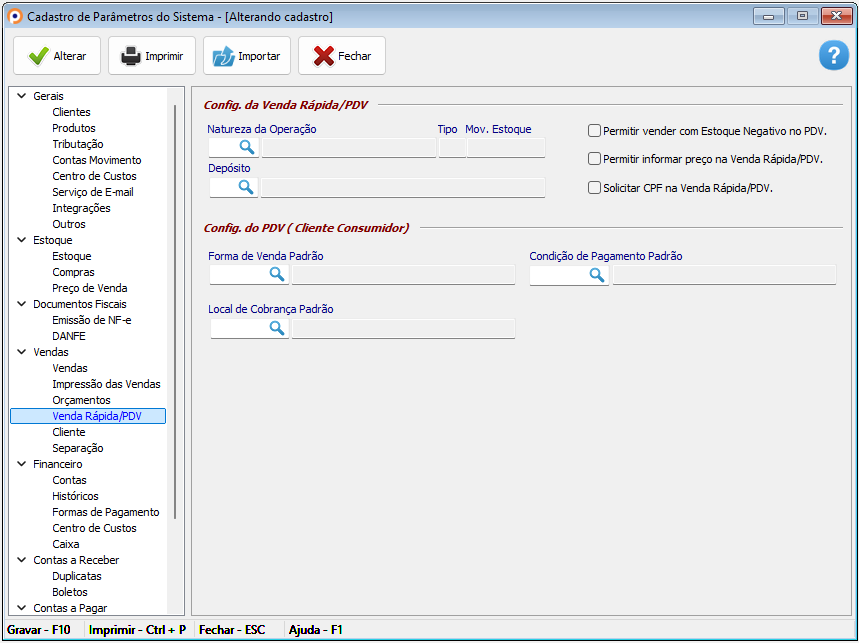This screenshot has height=643, width=859.
Task: Open Local de Cobrança Padrão lookup icon
Action: point(277,328)
